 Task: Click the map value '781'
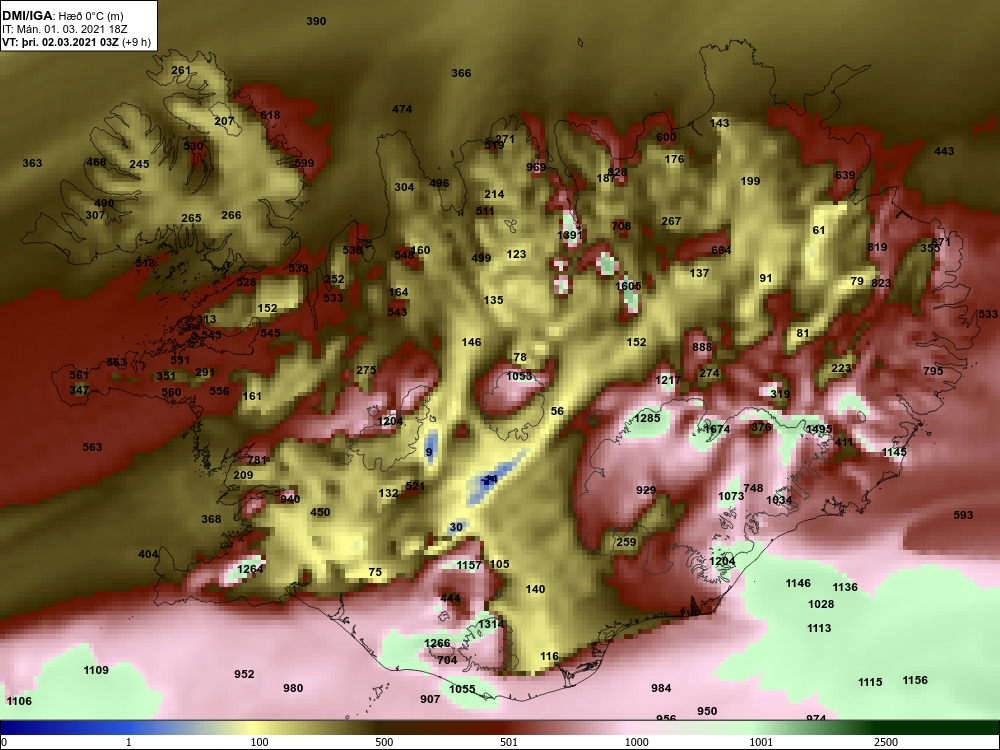257,460
